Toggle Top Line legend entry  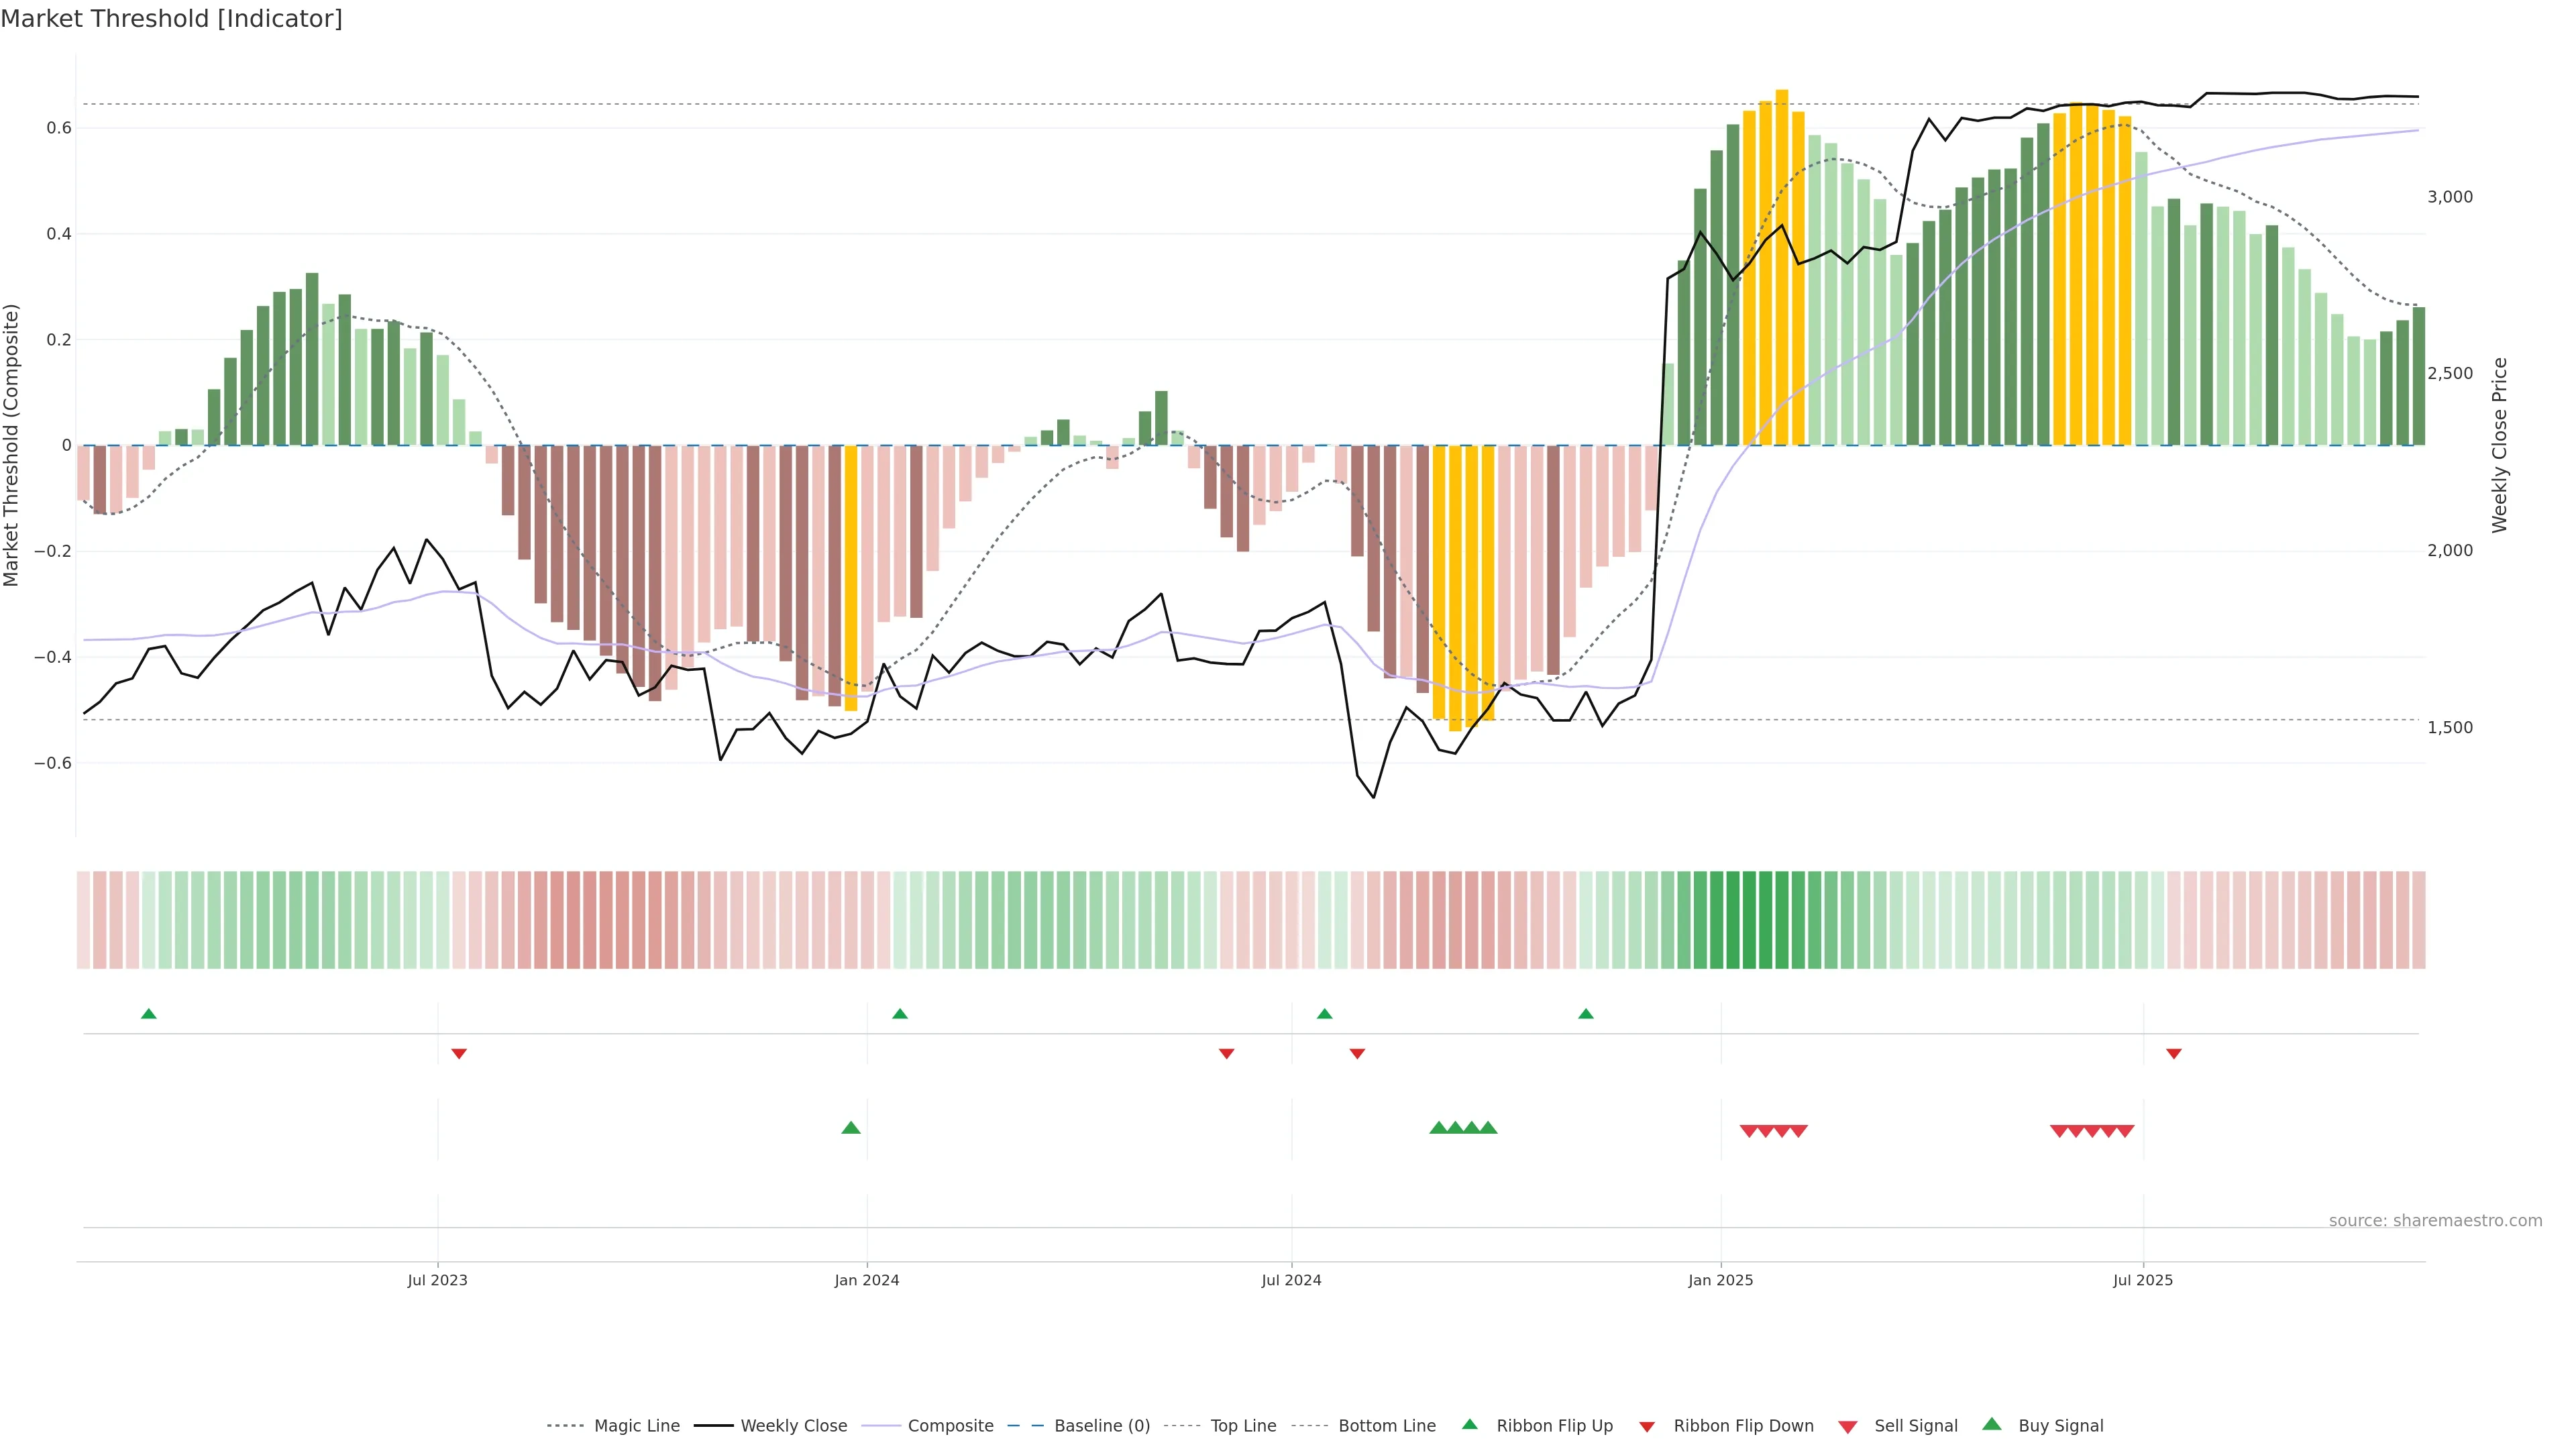click(1243, 1425)
